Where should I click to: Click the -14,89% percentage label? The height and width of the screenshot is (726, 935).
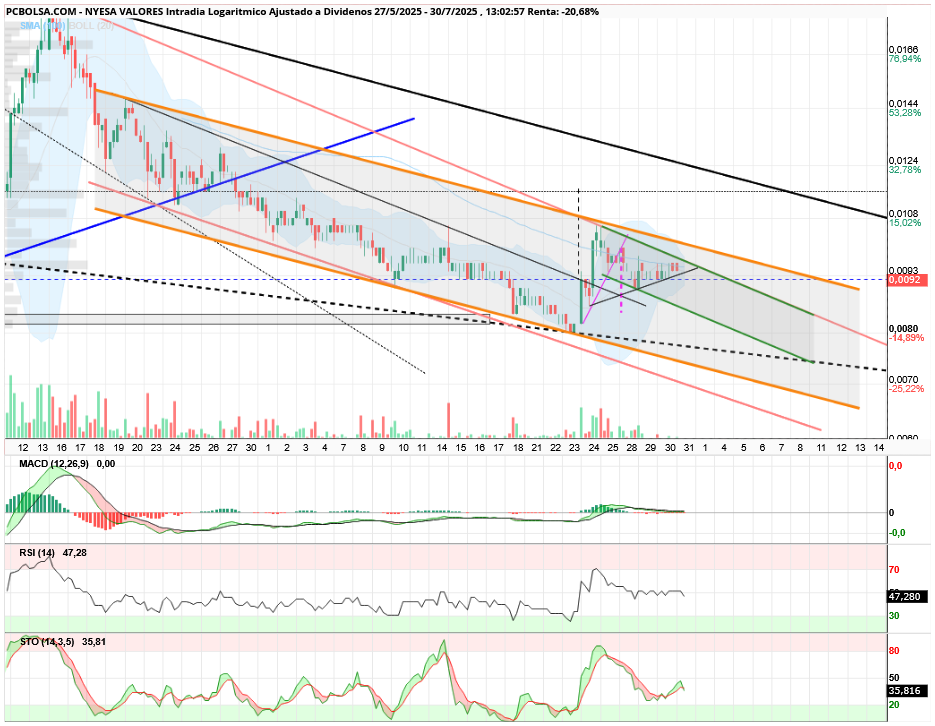point(906,338)
